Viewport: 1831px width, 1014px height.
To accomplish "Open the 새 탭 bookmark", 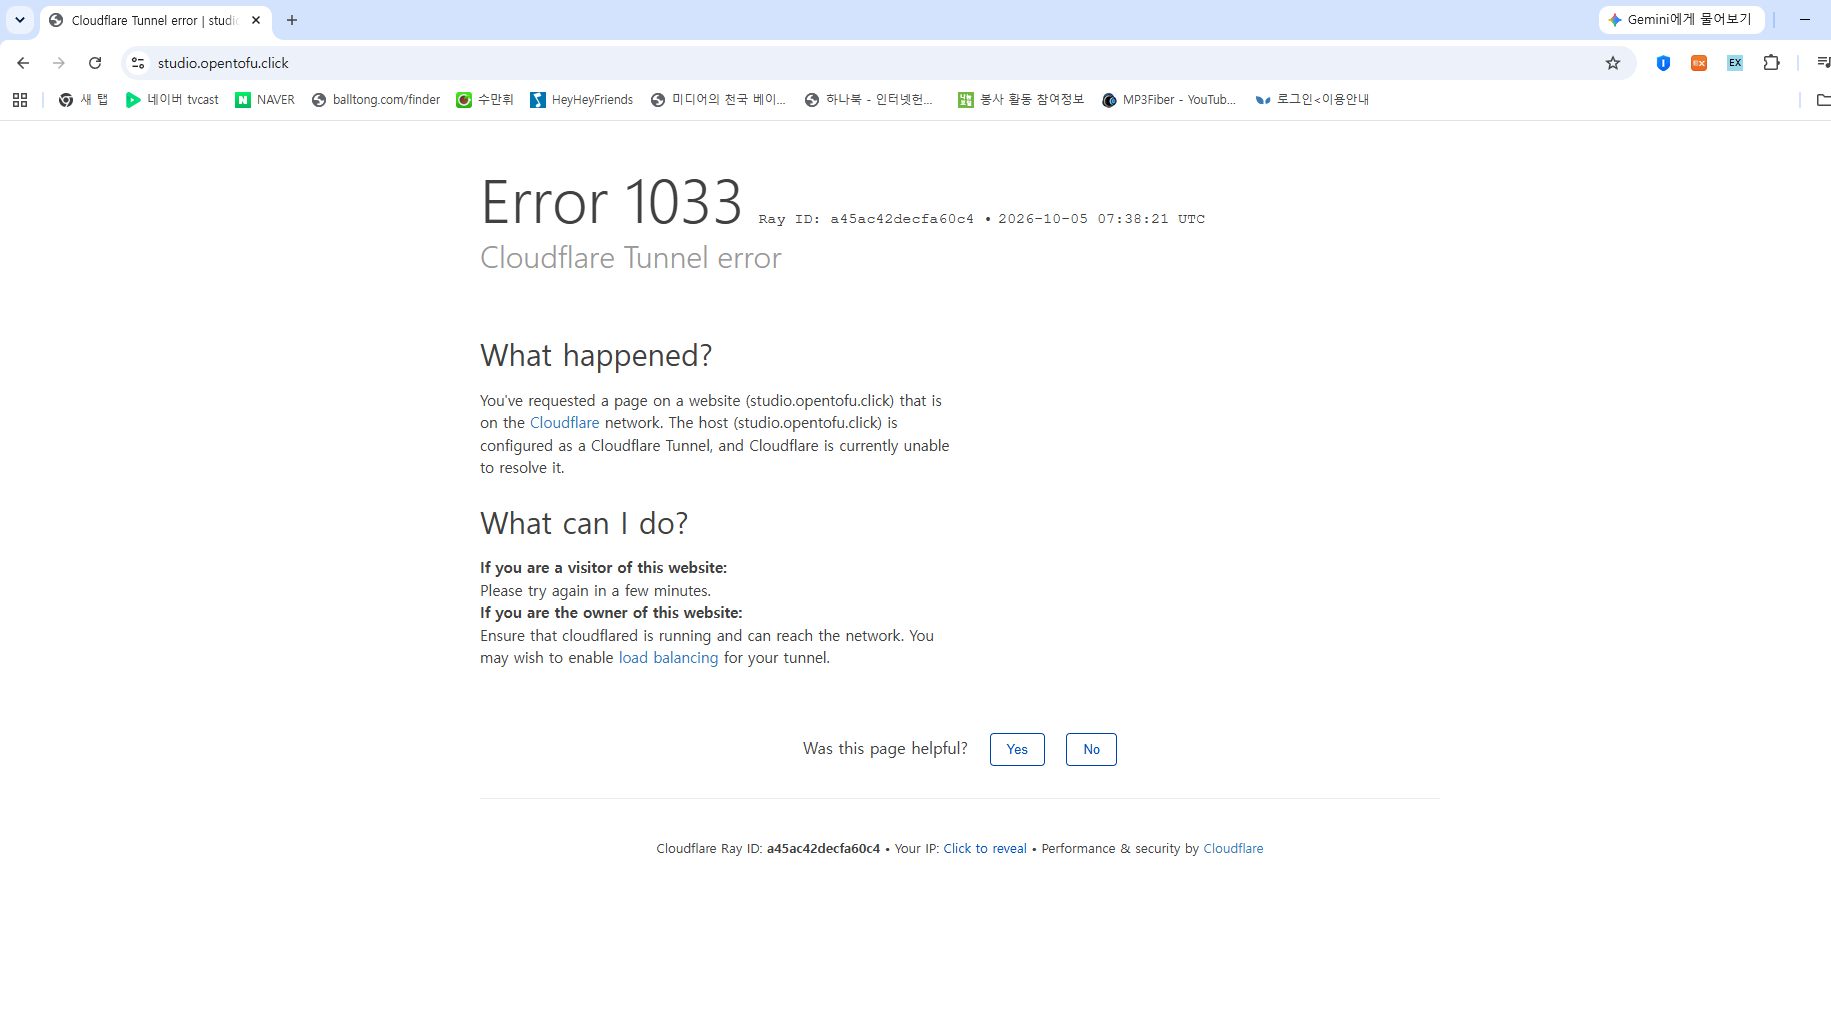I will pos(83,100).
